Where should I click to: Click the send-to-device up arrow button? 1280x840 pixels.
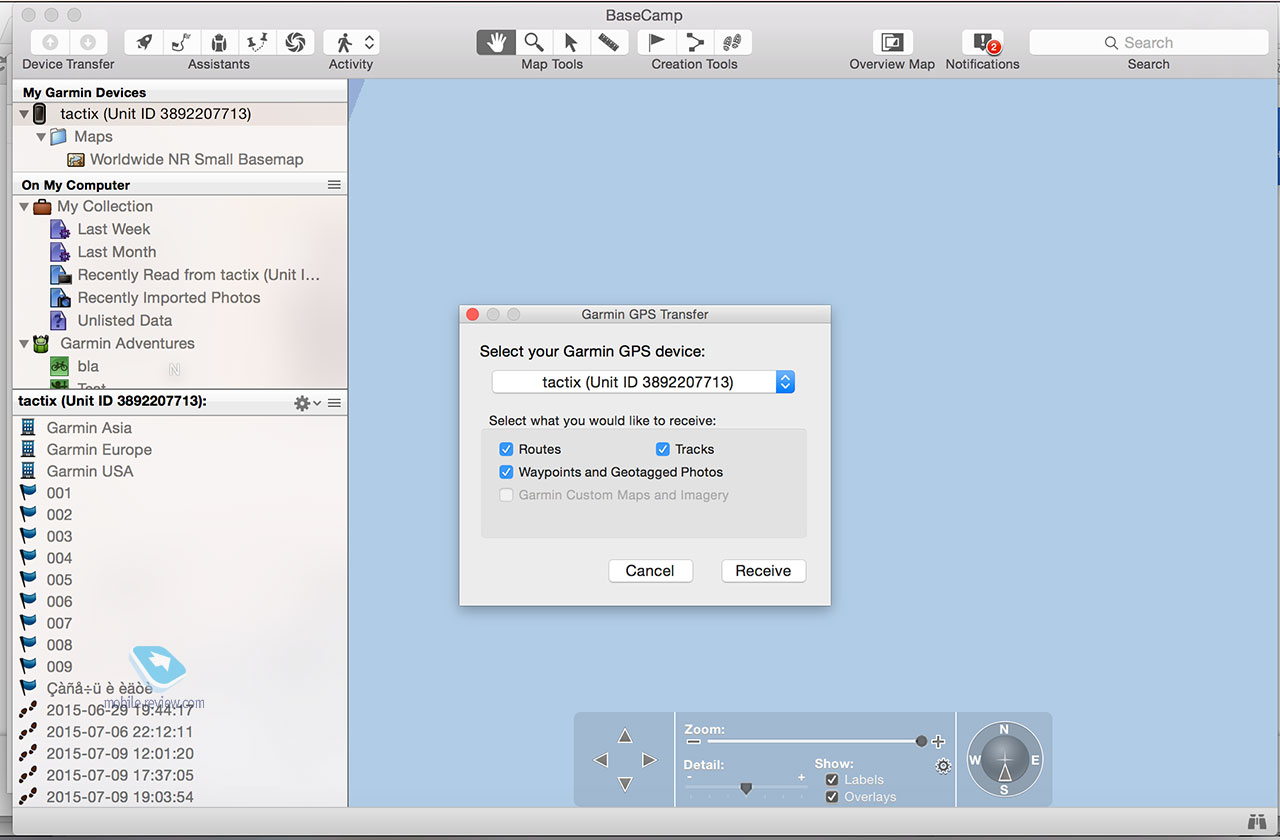(50, 42)
